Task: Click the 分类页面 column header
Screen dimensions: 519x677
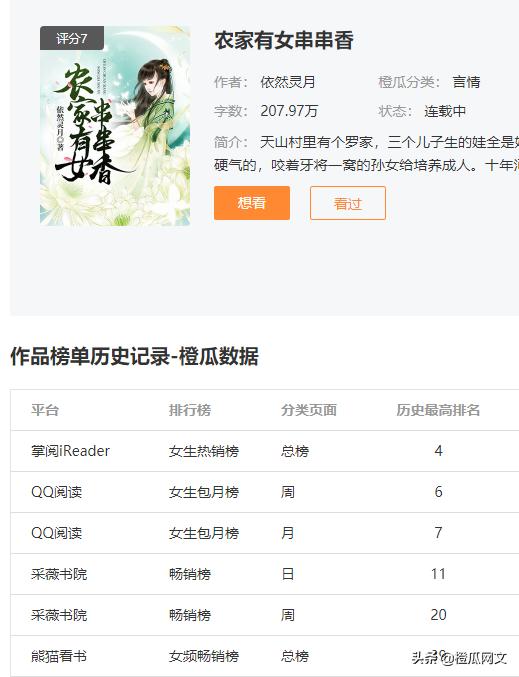Action: (x=309, y=410)
